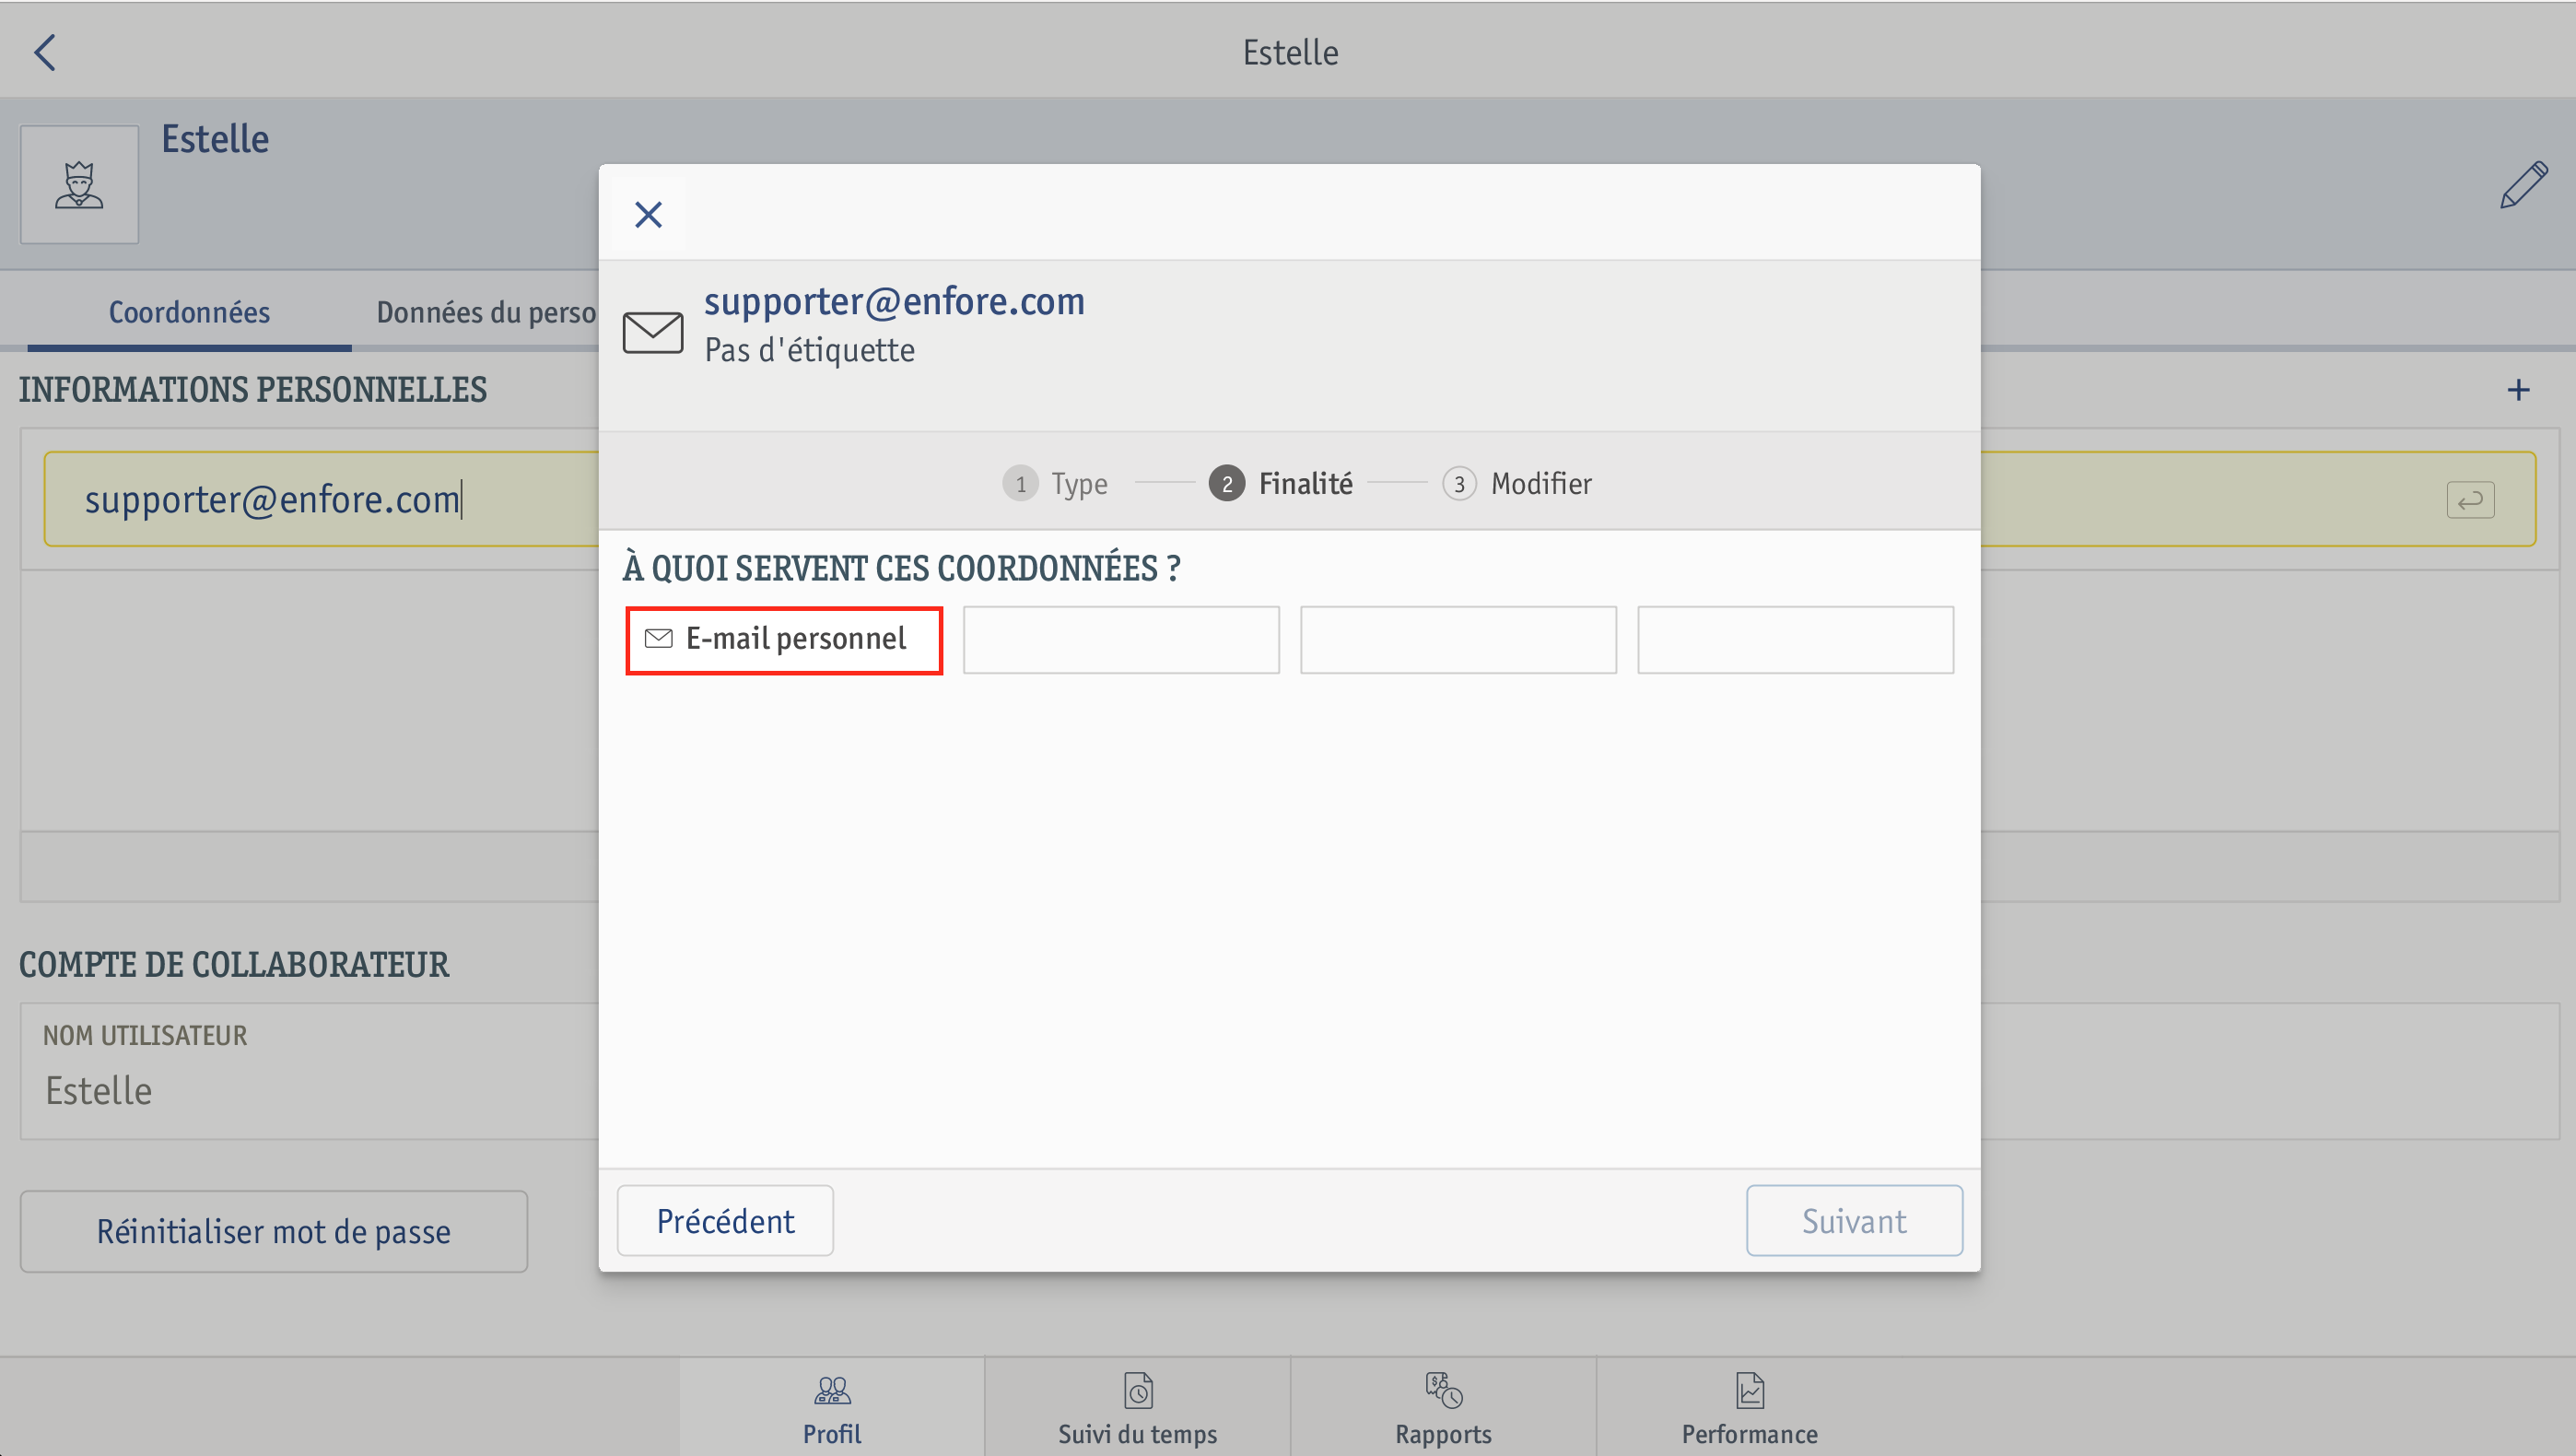Image resolution: width=2576 pixels, height=1456 pixels.
Task: Go to step 1 Type
Action: pyautogui.click(x=1055, y=484)
